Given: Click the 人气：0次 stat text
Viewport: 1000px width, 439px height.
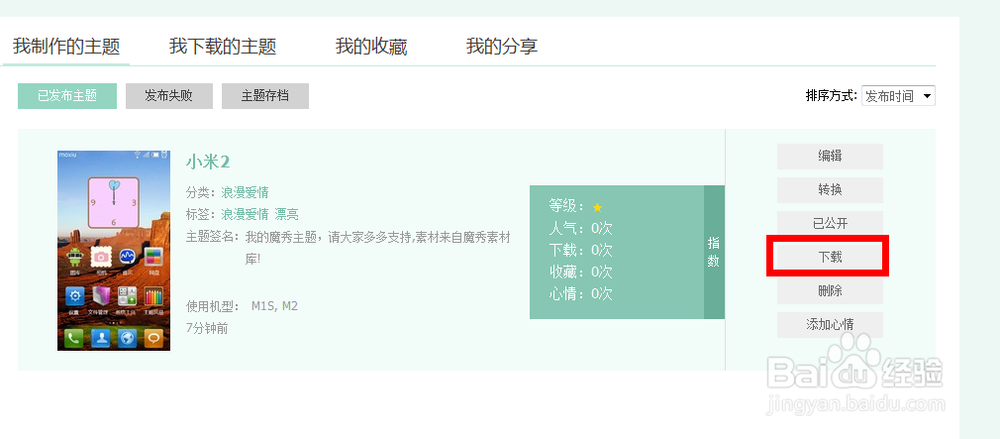Looking at the screenshot, I should click(580, 228).
